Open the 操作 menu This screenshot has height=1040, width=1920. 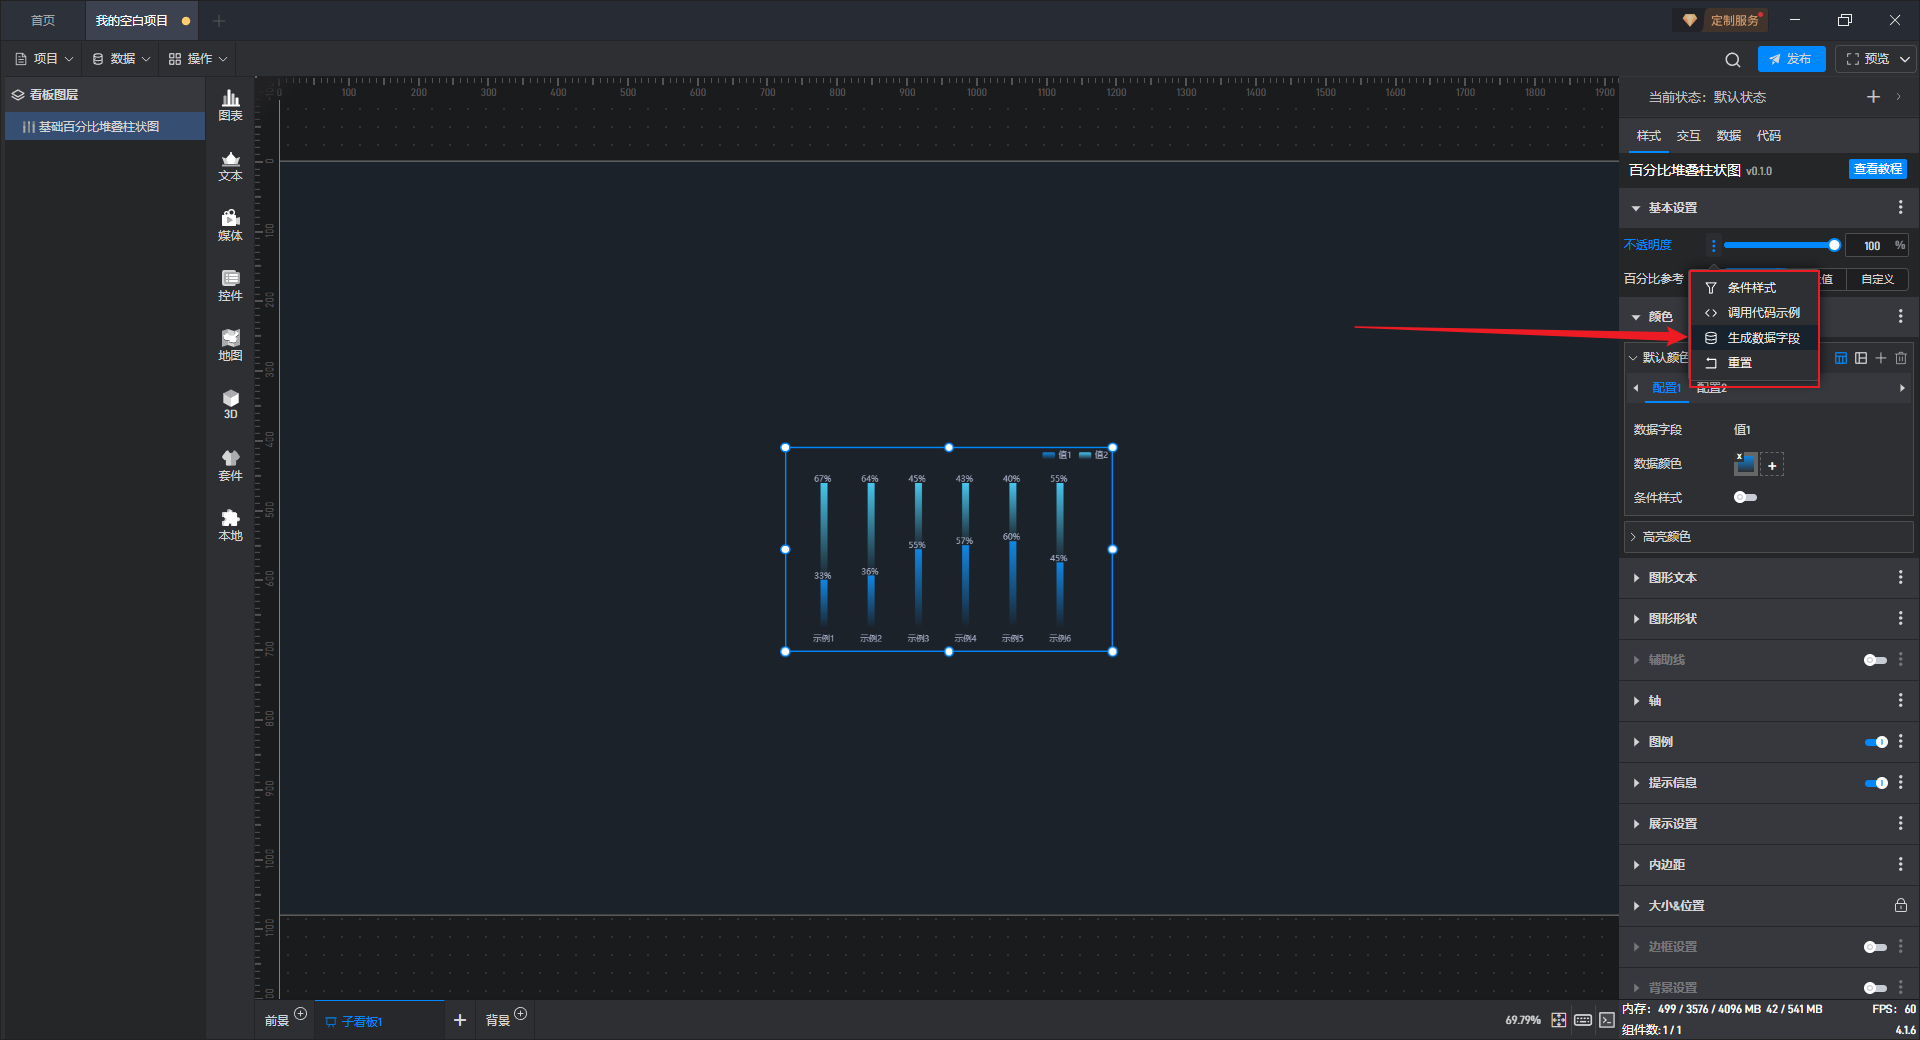point(198,59)
